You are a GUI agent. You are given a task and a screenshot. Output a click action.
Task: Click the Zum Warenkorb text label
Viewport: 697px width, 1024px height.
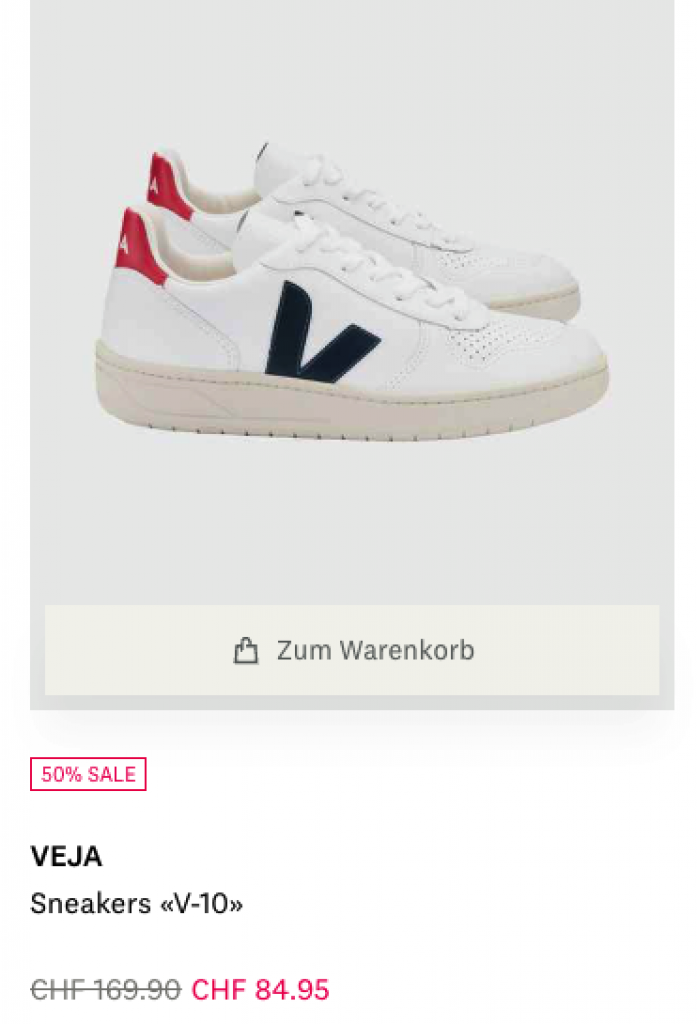(x=376, y=650)
